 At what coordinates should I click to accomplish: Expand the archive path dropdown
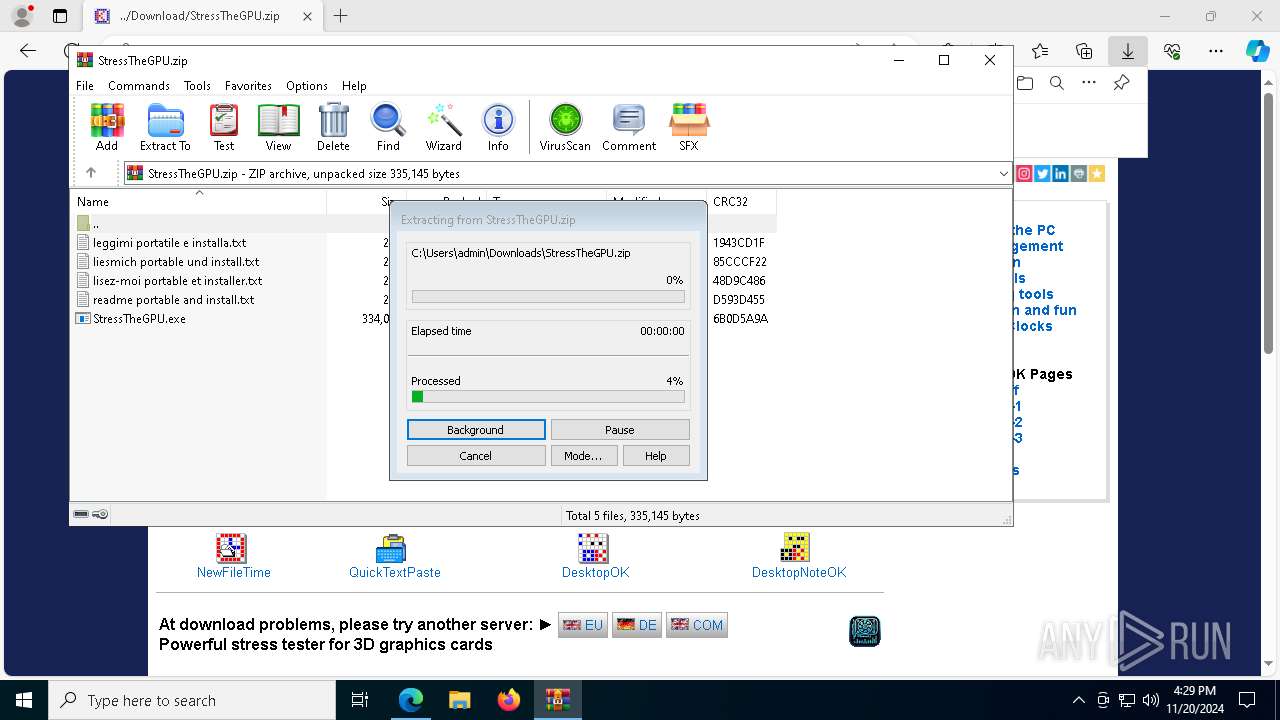[x=1003, y=174]
